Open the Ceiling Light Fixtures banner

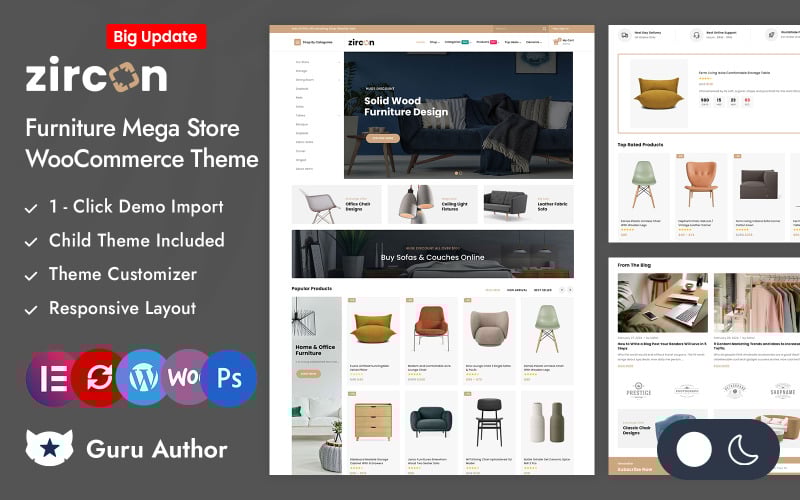tap(433, 205)
